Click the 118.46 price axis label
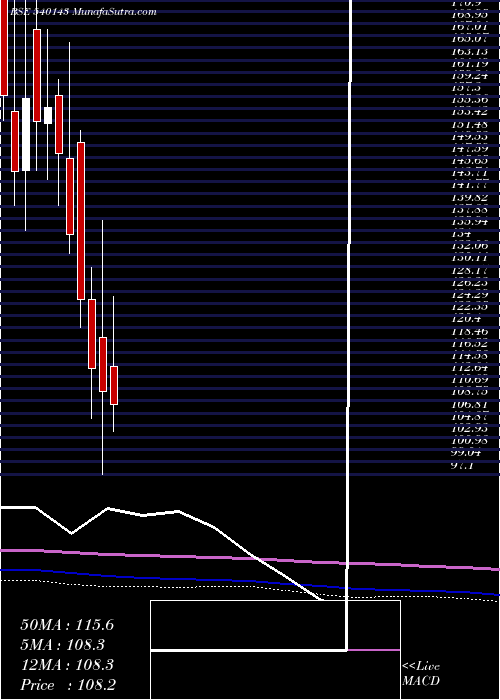 [x=469, y=331]
